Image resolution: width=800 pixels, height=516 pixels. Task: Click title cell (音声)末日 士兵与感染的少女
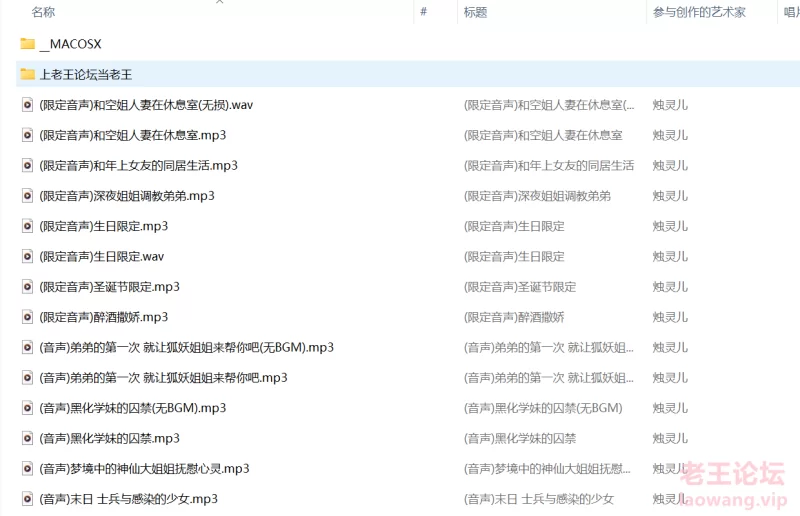(539, 499)
